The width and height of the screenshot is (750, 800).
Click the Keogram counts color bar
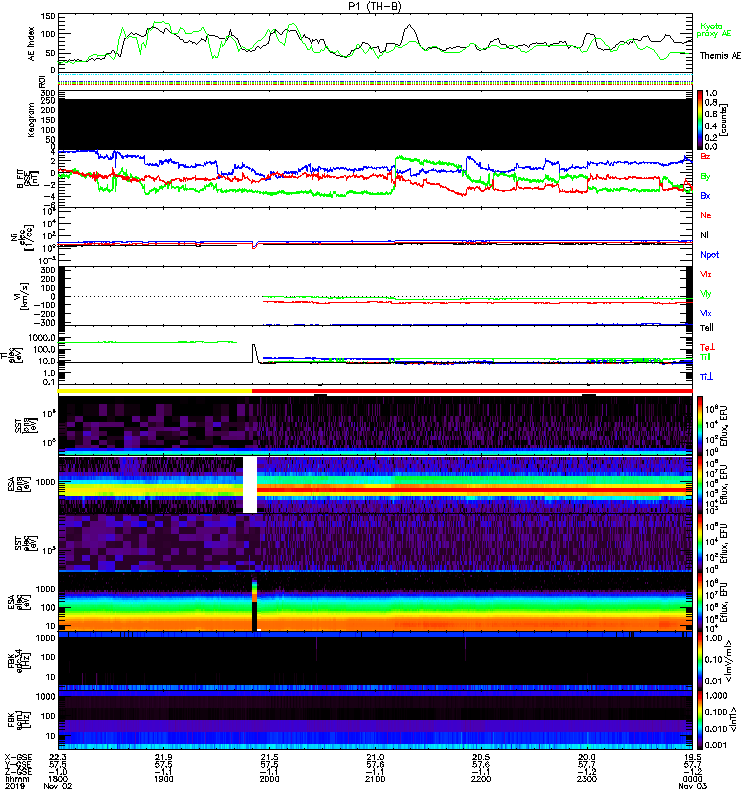pos(701,118)
